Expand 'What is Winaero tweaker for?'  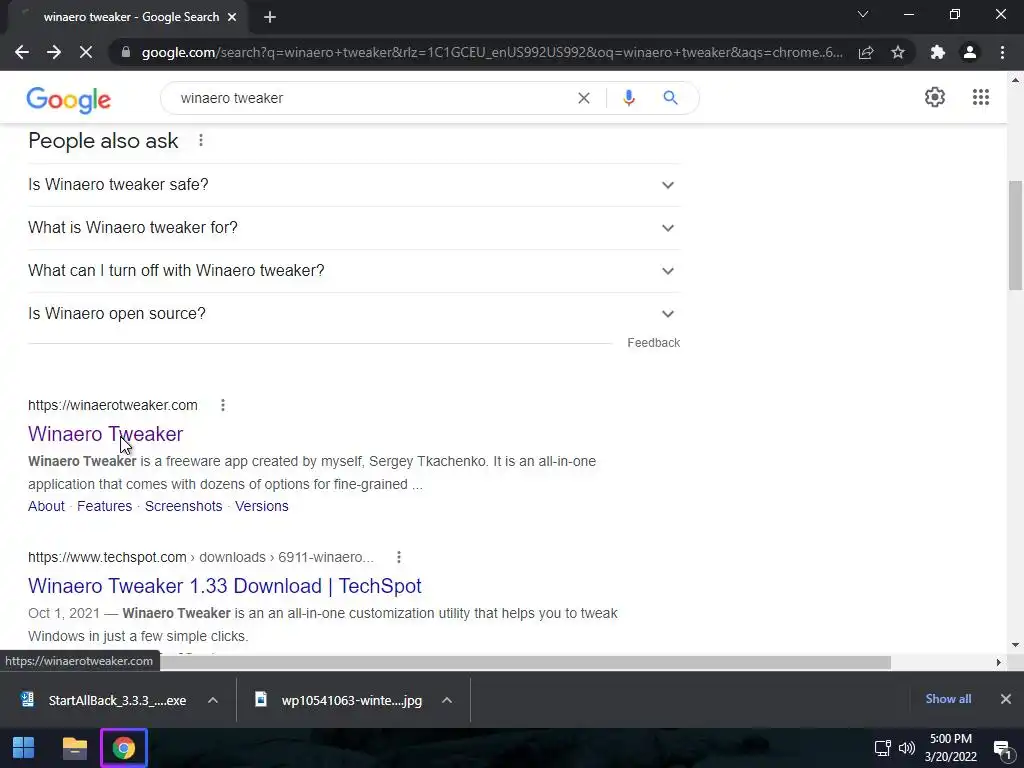[x=354, y=228]
